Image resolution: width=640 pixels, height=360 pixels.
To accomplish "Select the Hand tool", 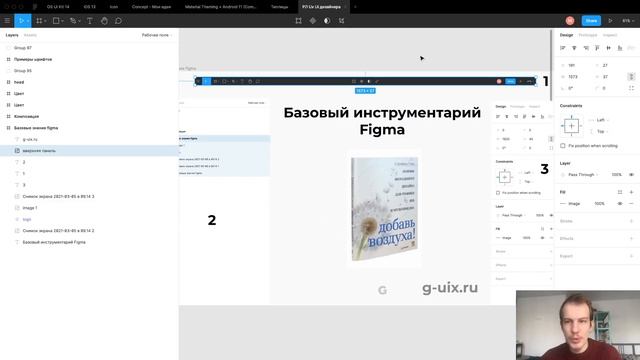I will (104, 20).
